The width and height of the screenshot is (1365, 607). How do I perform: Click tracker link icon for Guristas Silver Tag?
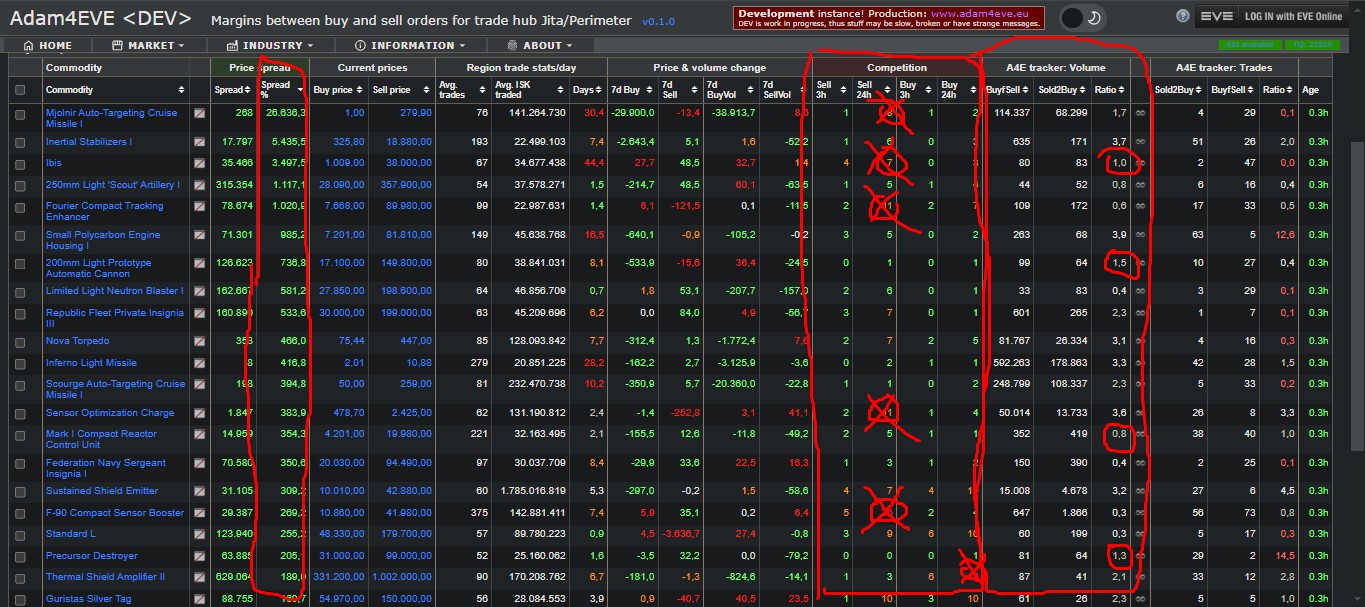pyautogui.click(x=1140, y=599)
